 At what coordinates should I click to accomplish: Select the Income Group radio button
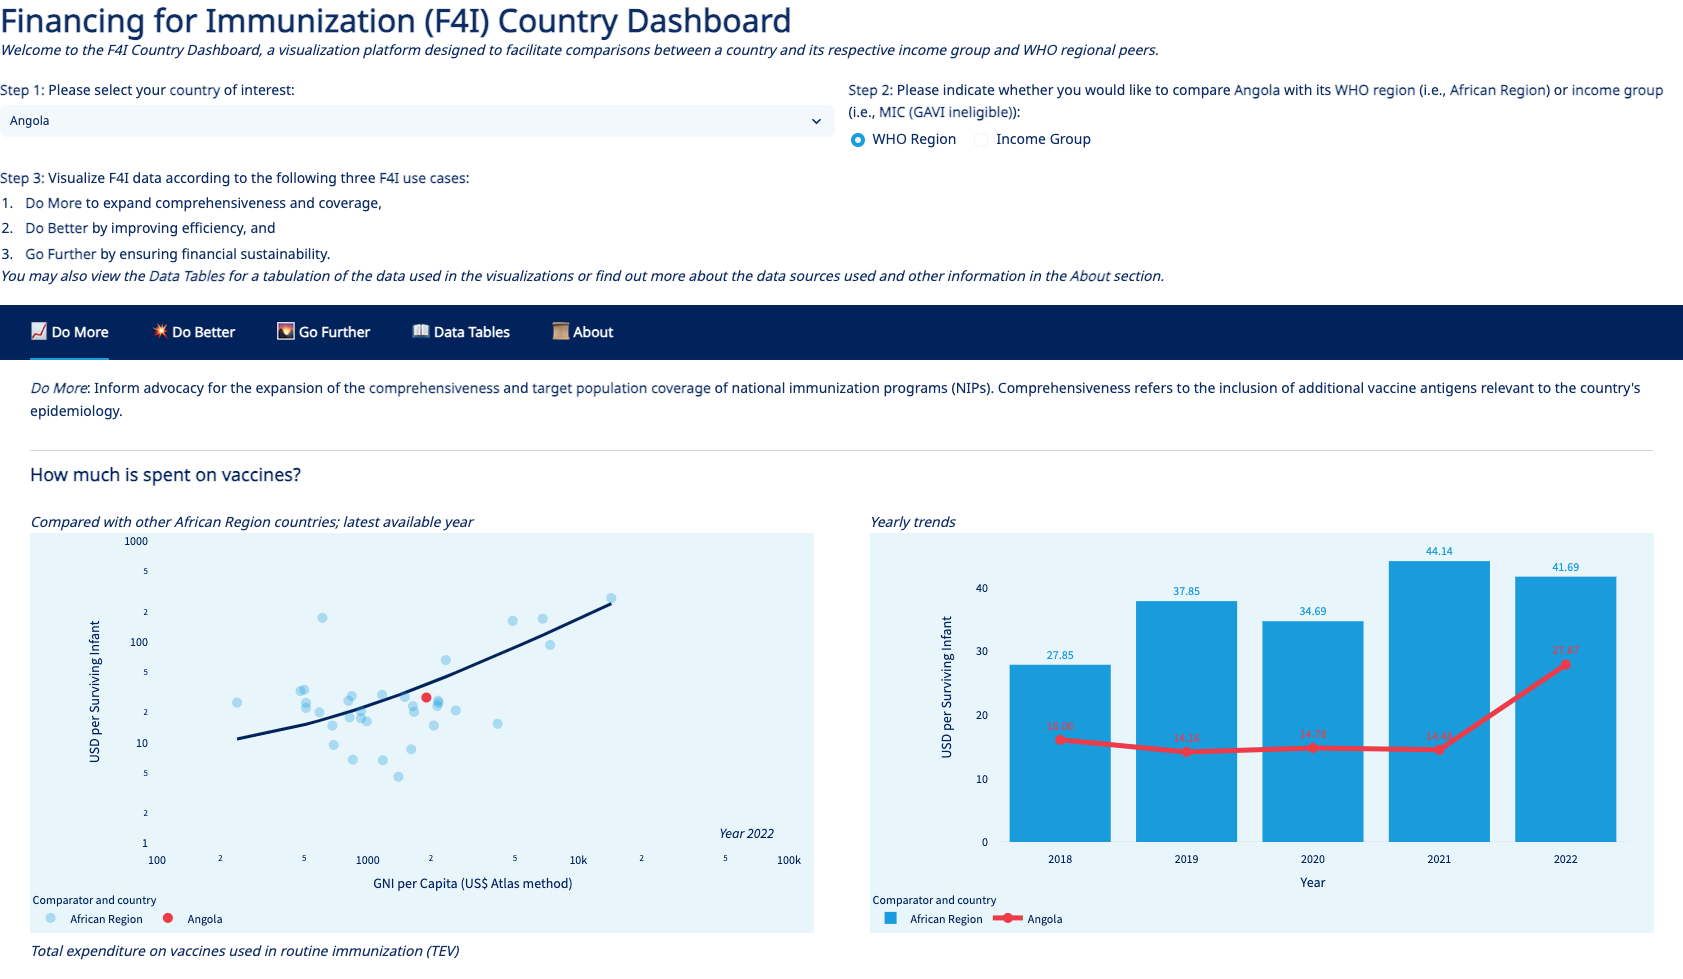point(980,140)
